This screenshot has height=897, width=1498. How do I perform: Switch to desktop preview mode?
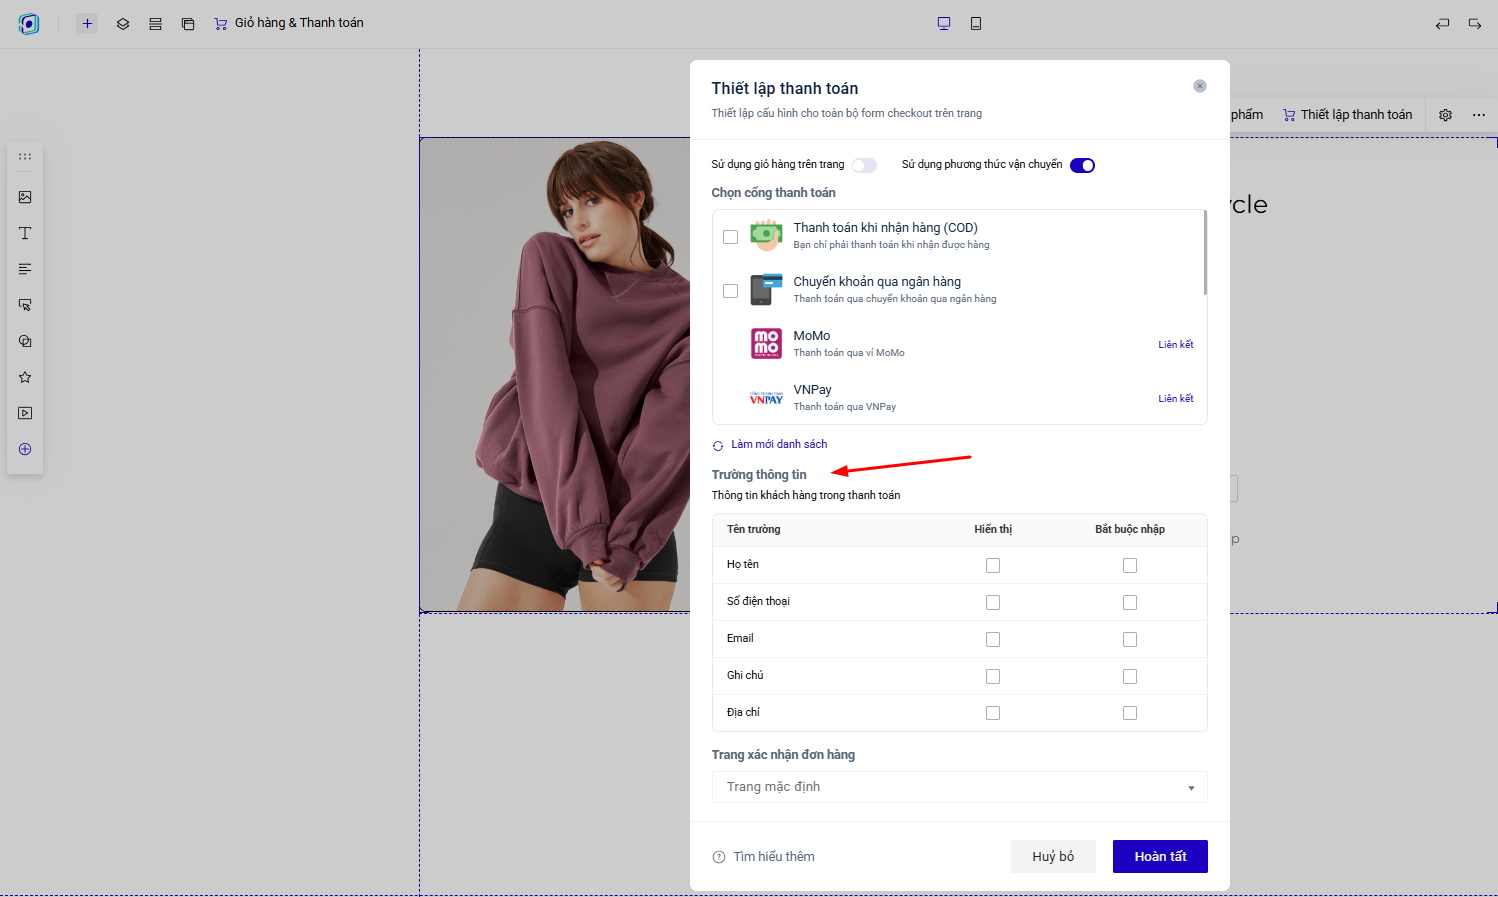[943, 23]
